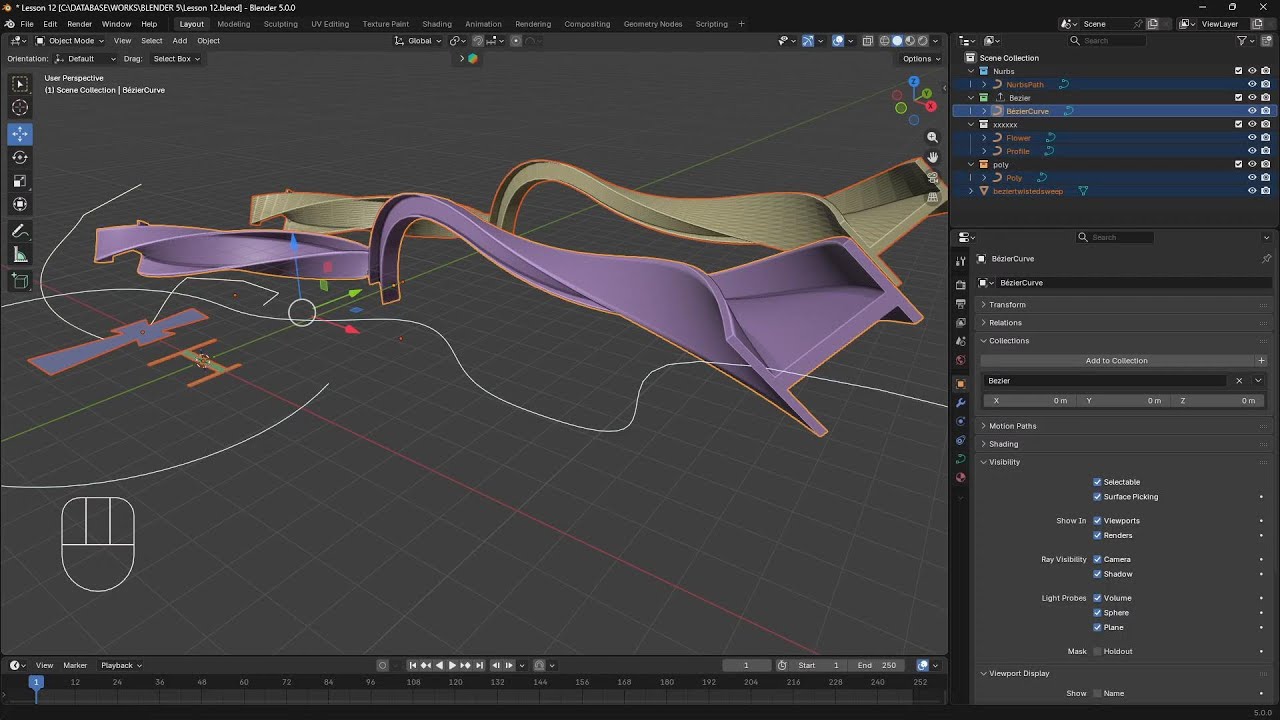Switch to solid viewport shading

(897, 41)
